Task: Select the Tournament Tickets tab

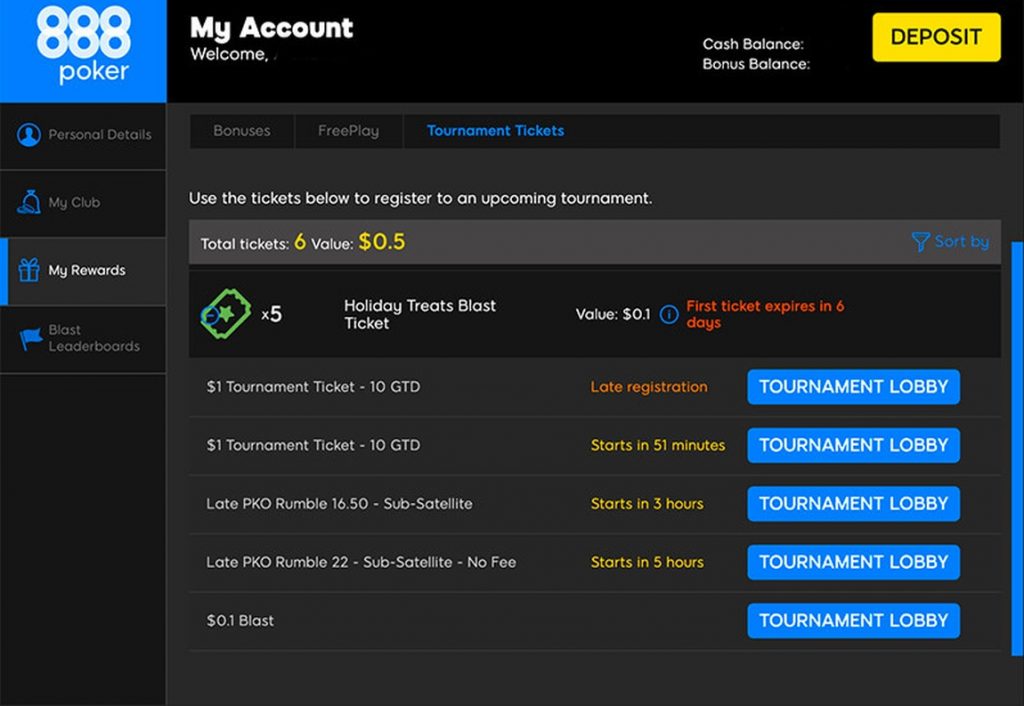Action: 495,131
